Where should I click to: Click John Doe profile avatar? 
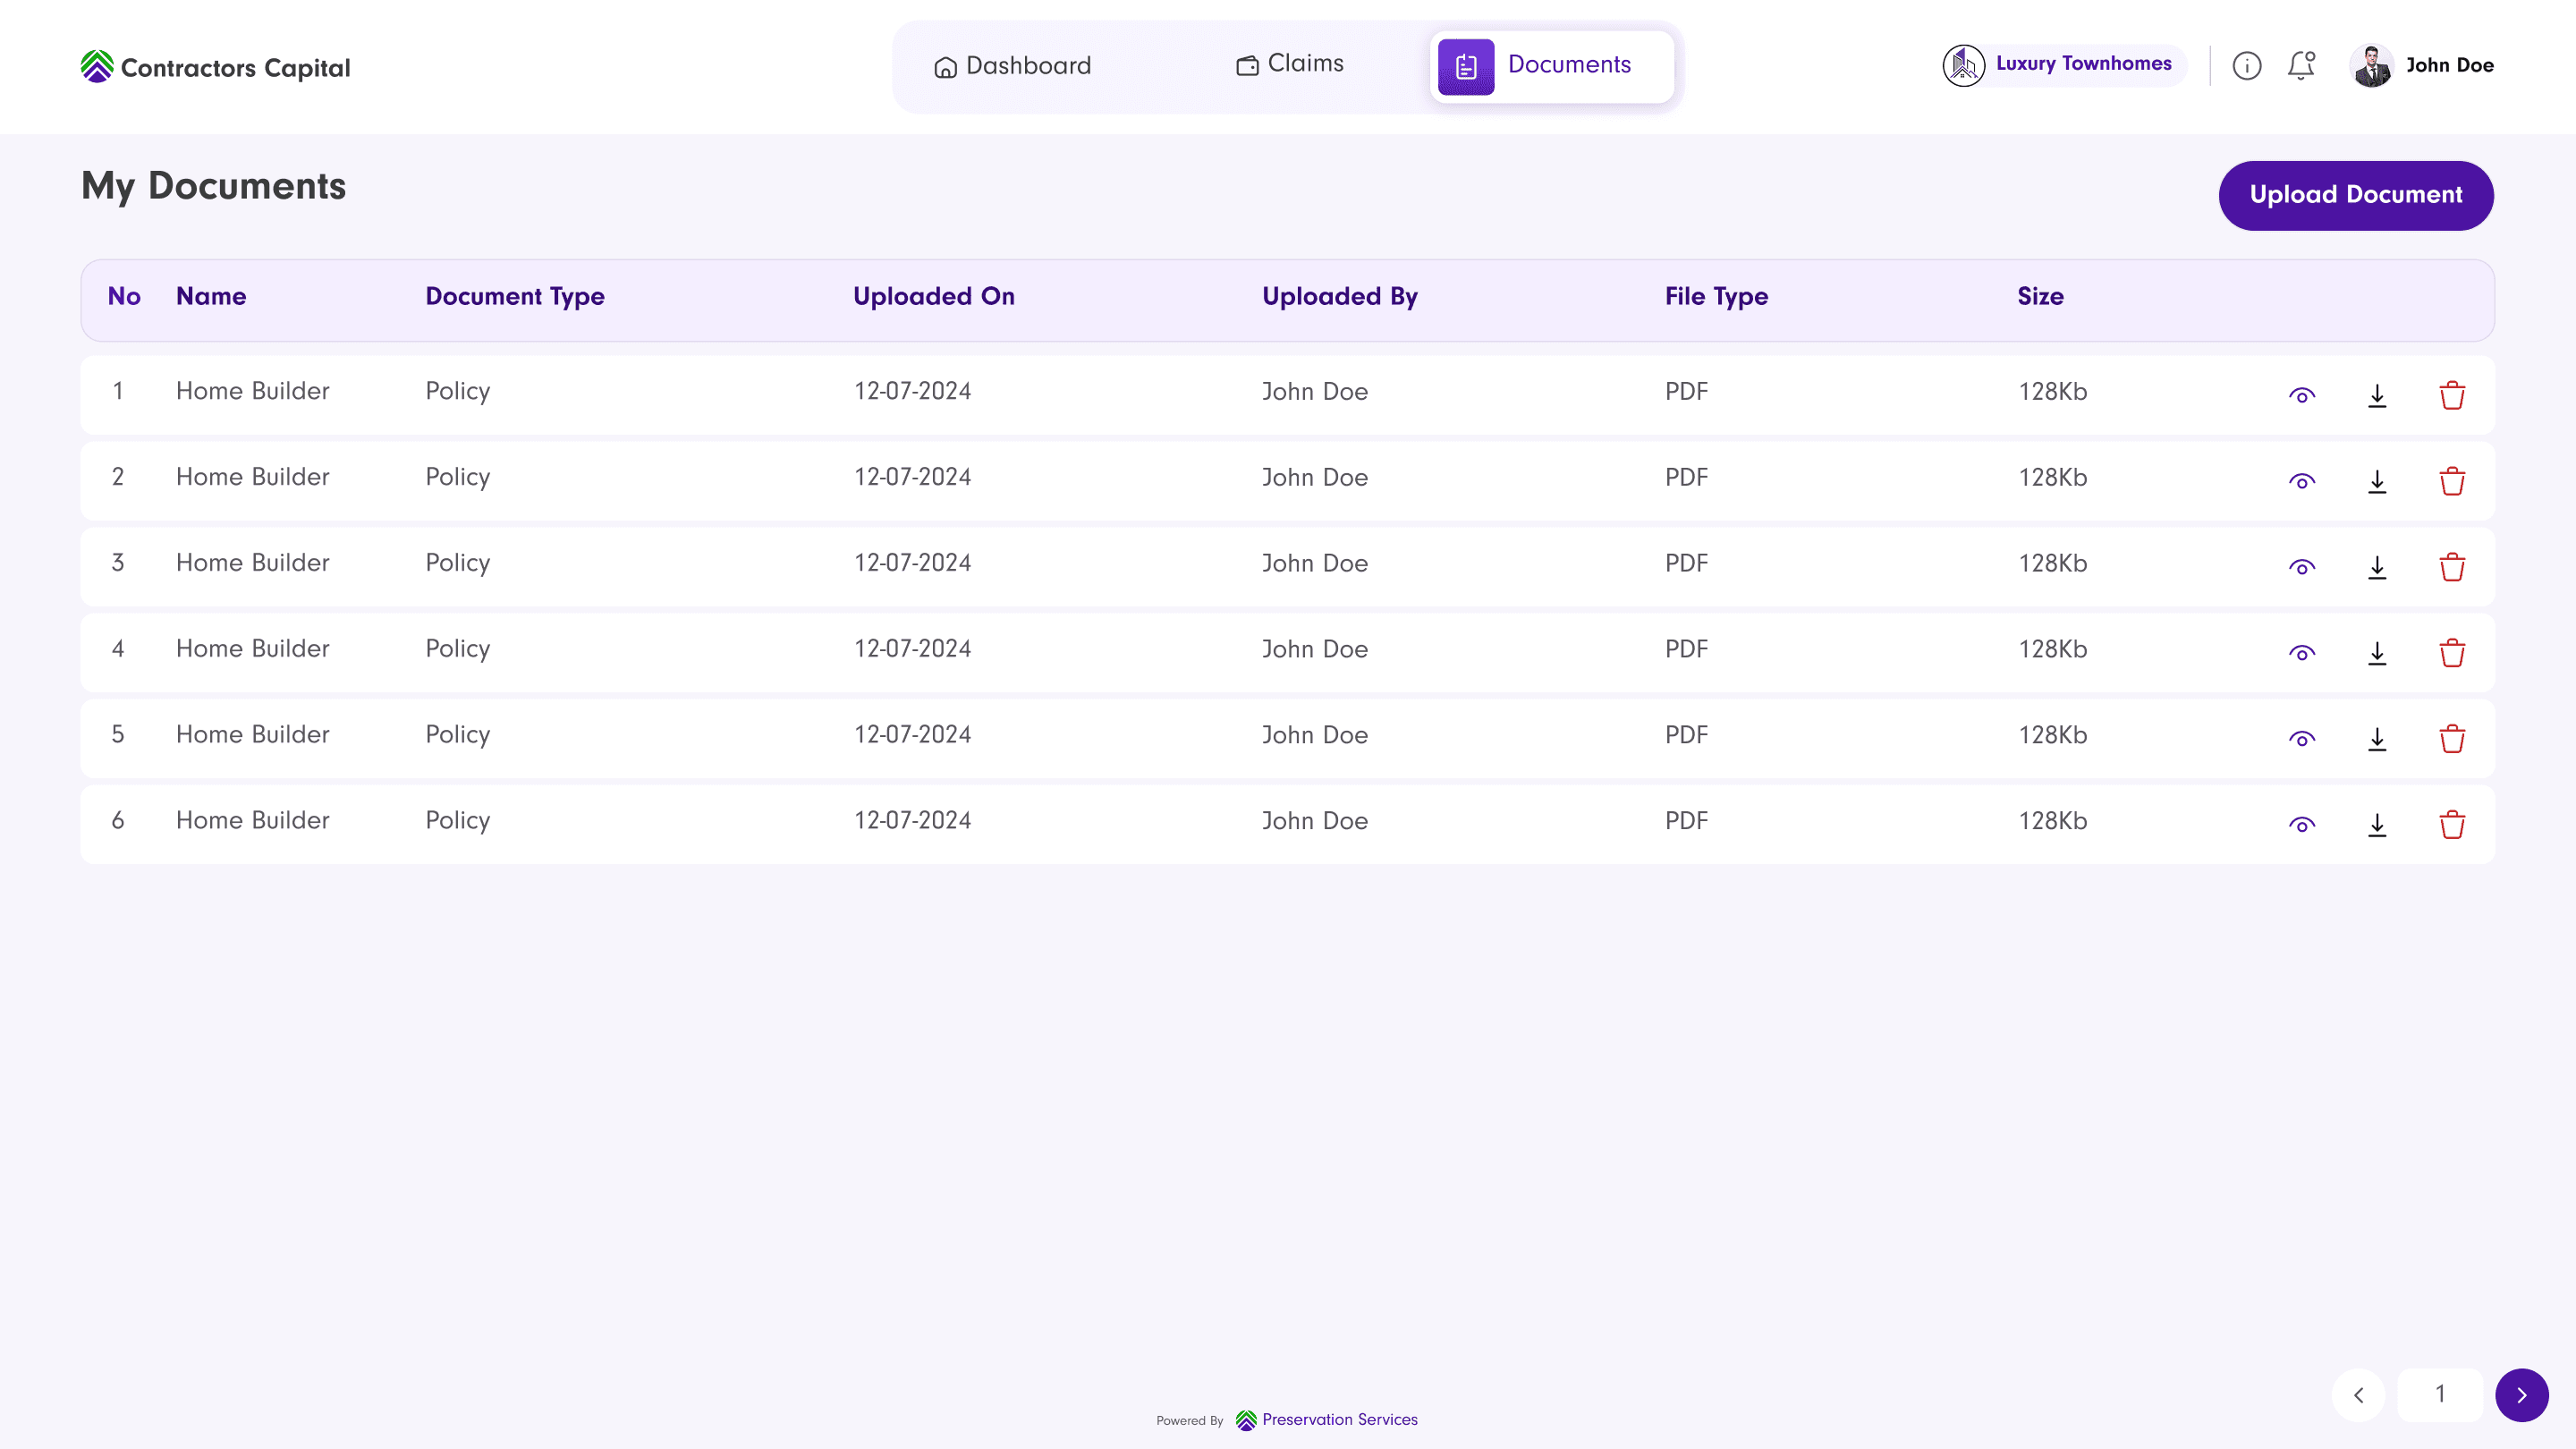coord(2371,66)
